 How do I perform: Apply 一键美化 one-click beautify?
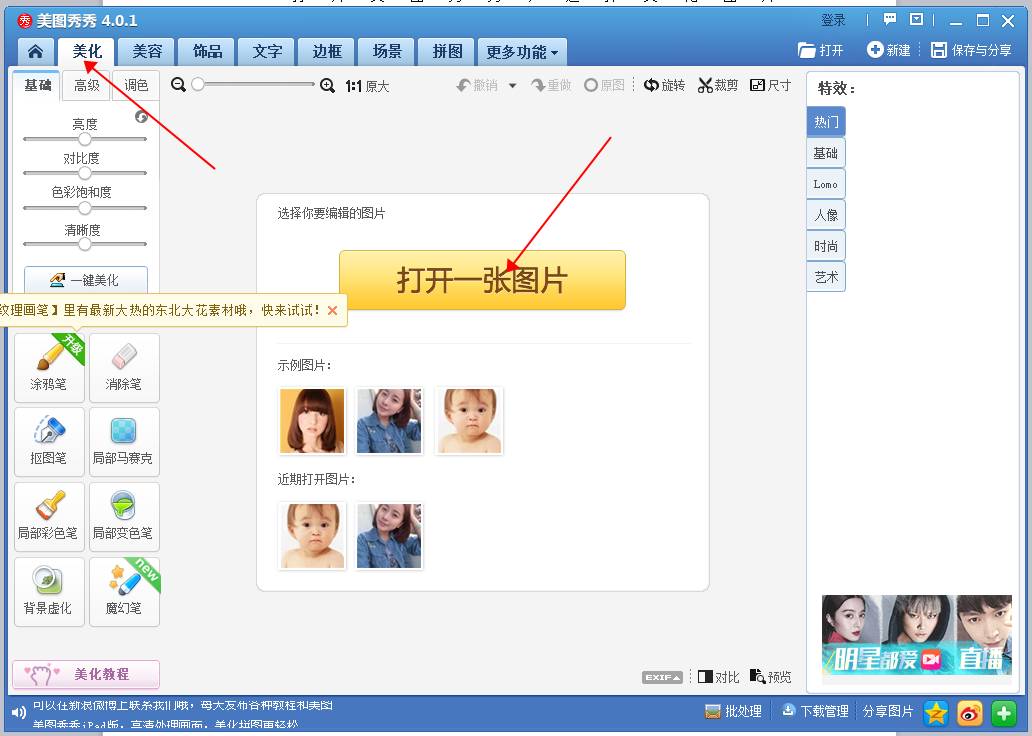pos(85,280)
